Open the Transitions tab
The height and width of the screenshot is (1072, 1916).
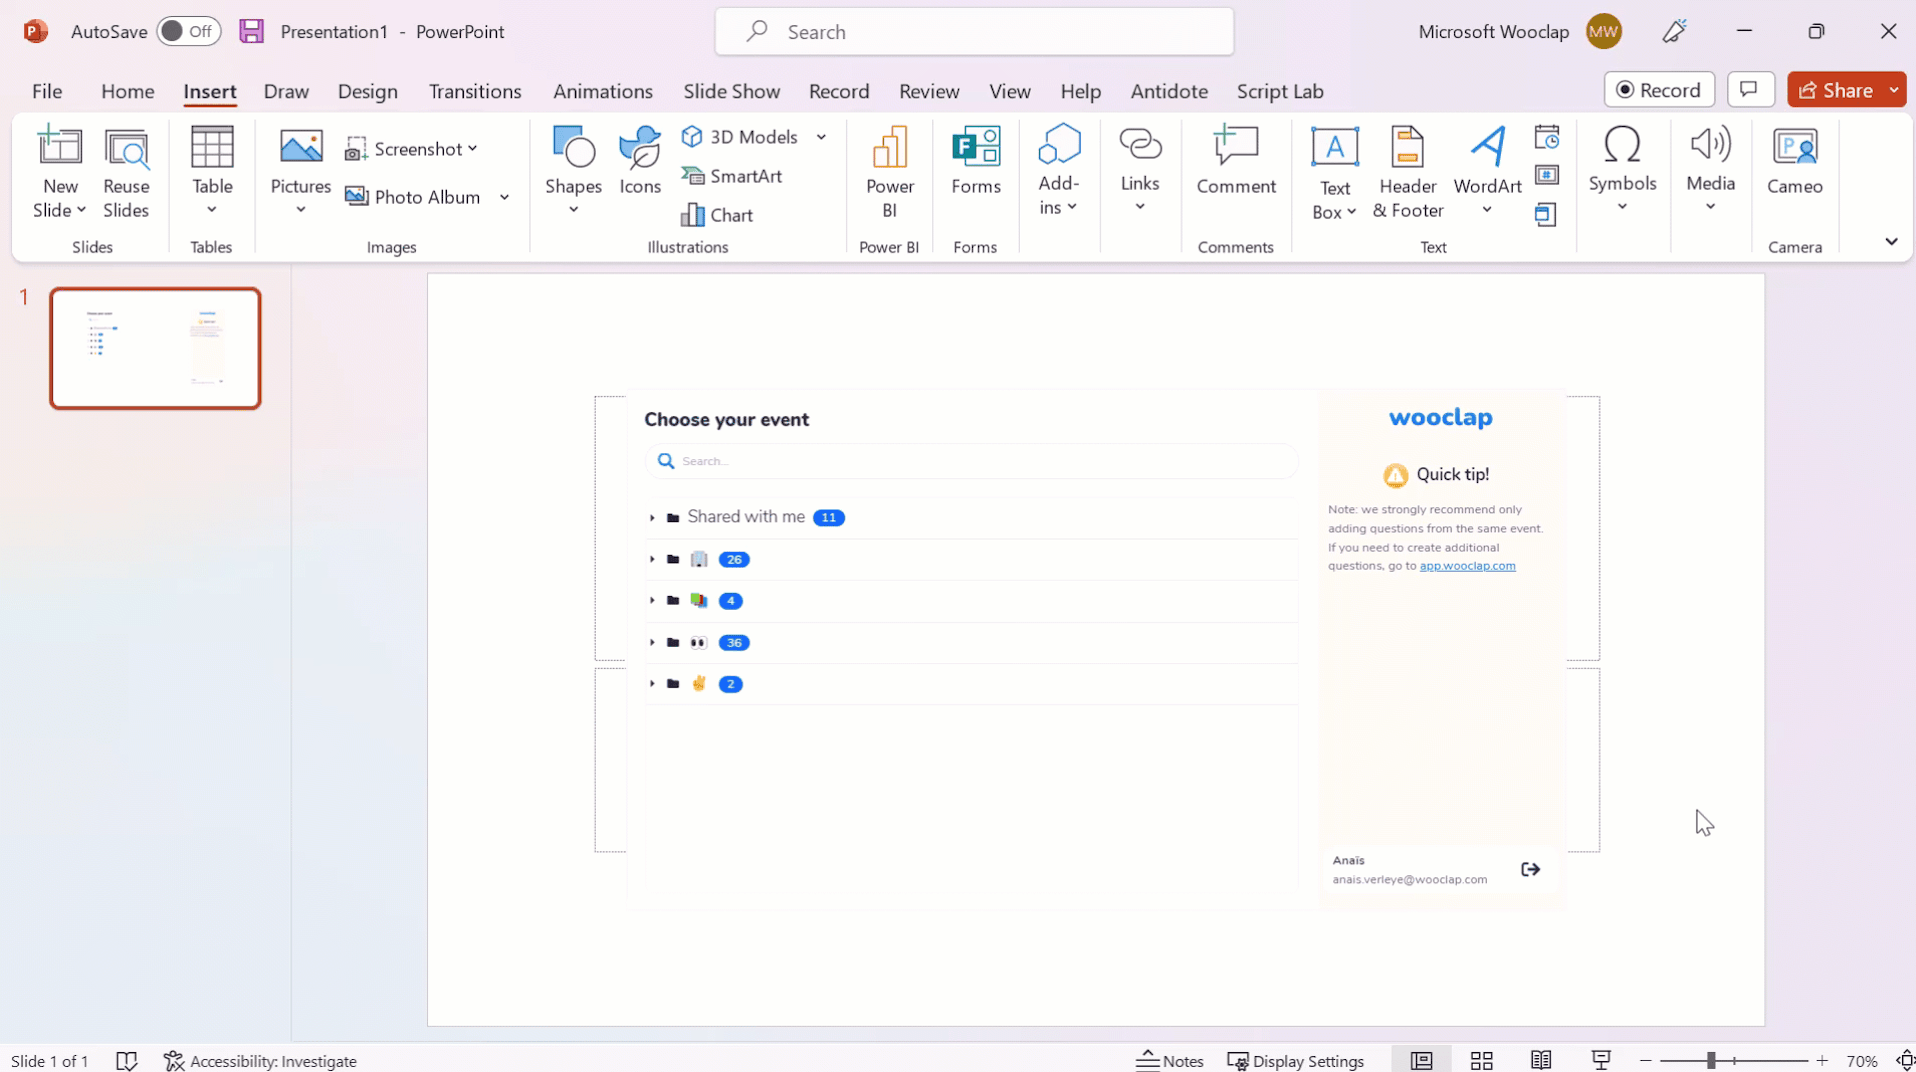[475, 91]
